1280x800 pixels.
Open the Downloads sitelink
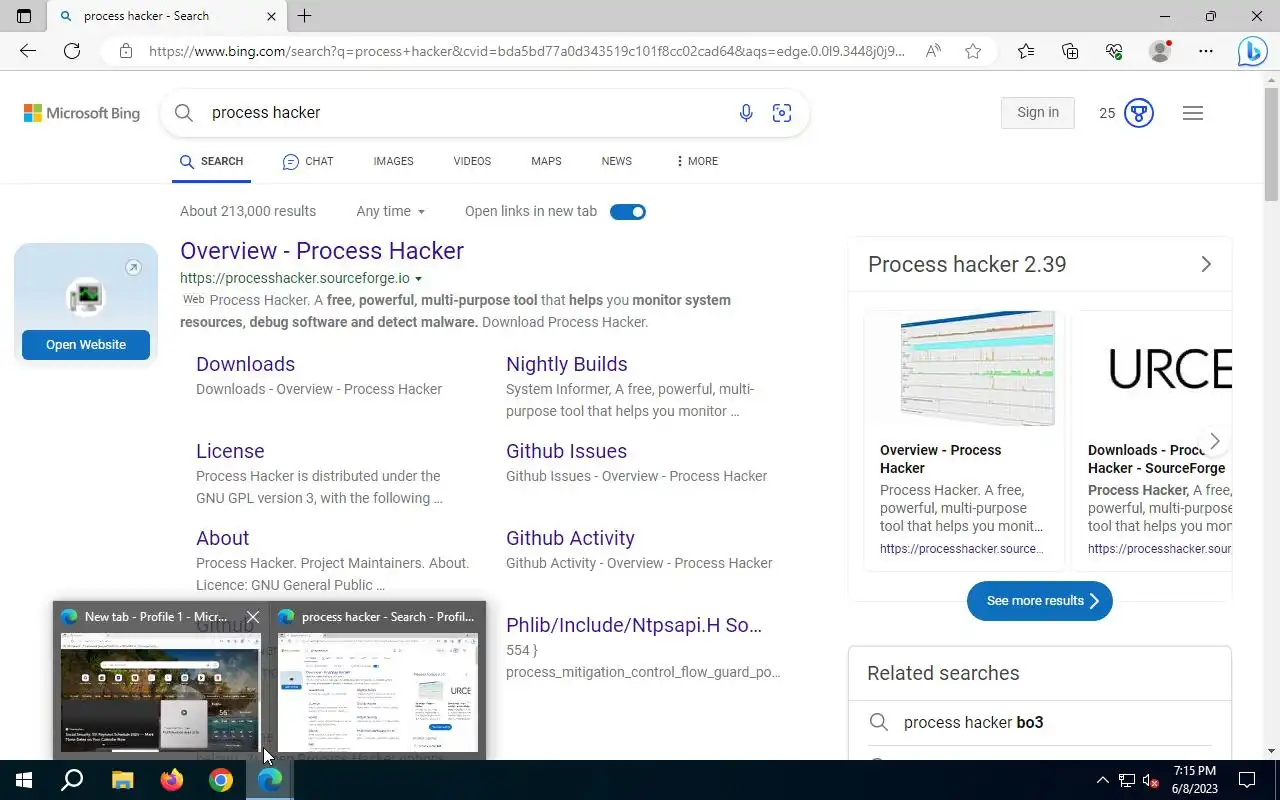pyautogui.click(x=245, y=364)
